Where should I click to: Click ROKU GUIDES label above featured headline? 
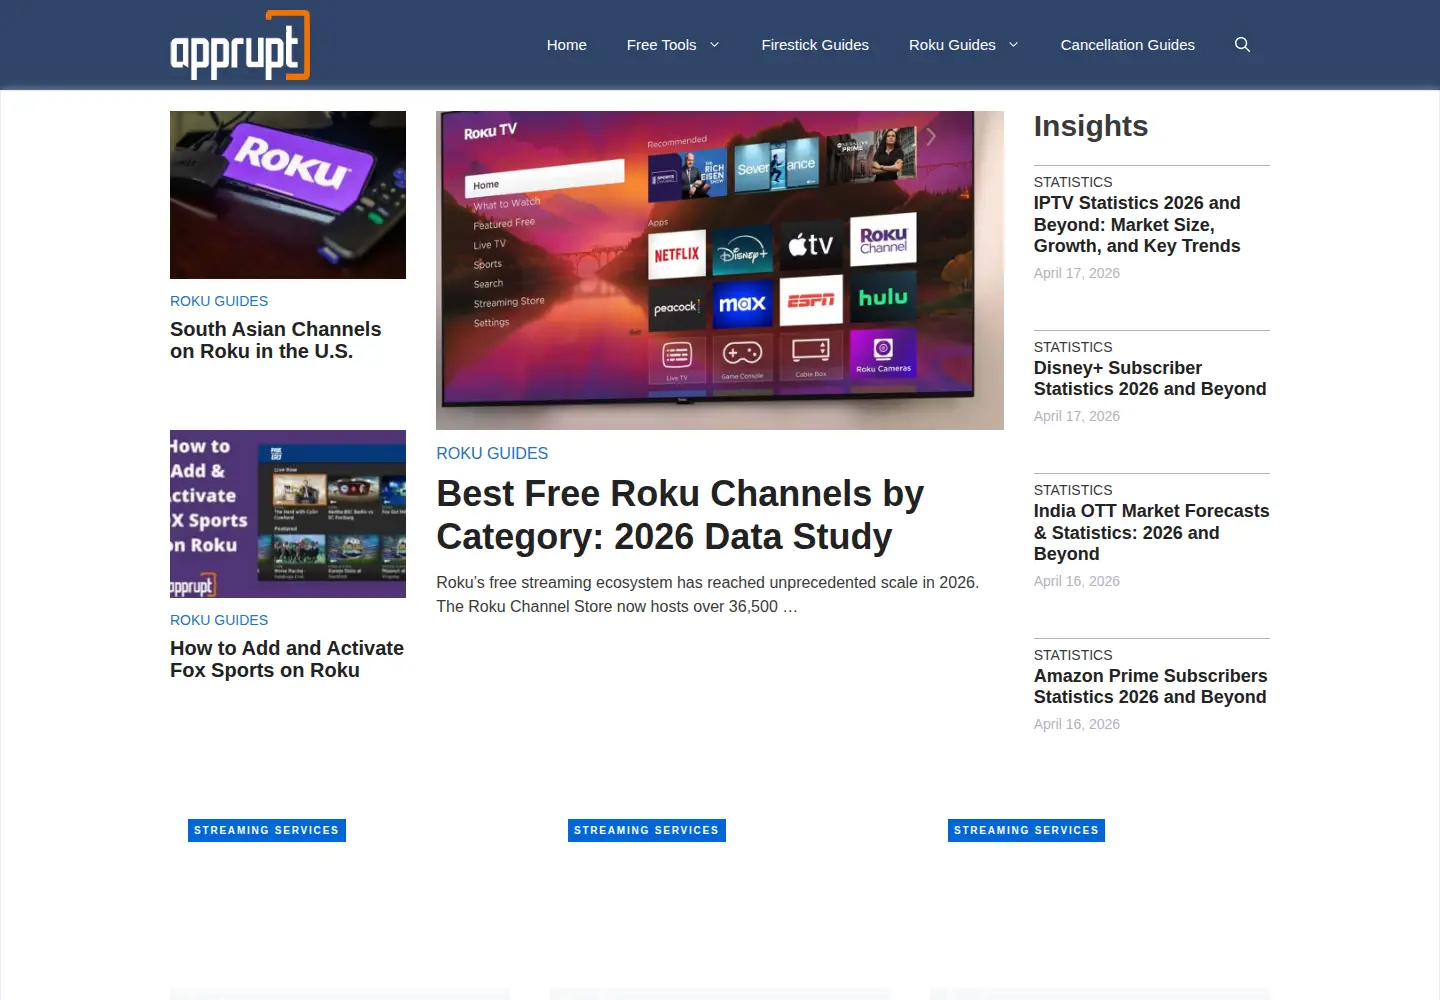pyautogui.click(x=492, y=453)
